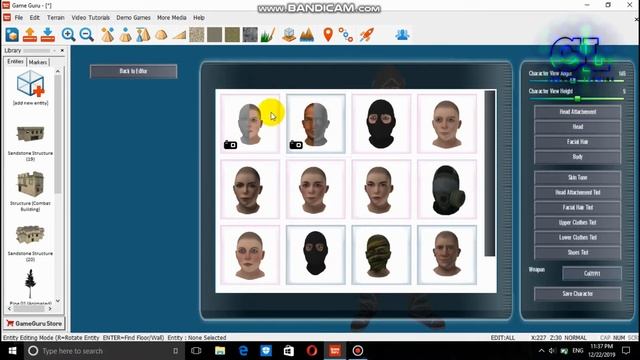Select the ramp terrain tool
This screenshot has height=360, width=640.
(179, 36)
